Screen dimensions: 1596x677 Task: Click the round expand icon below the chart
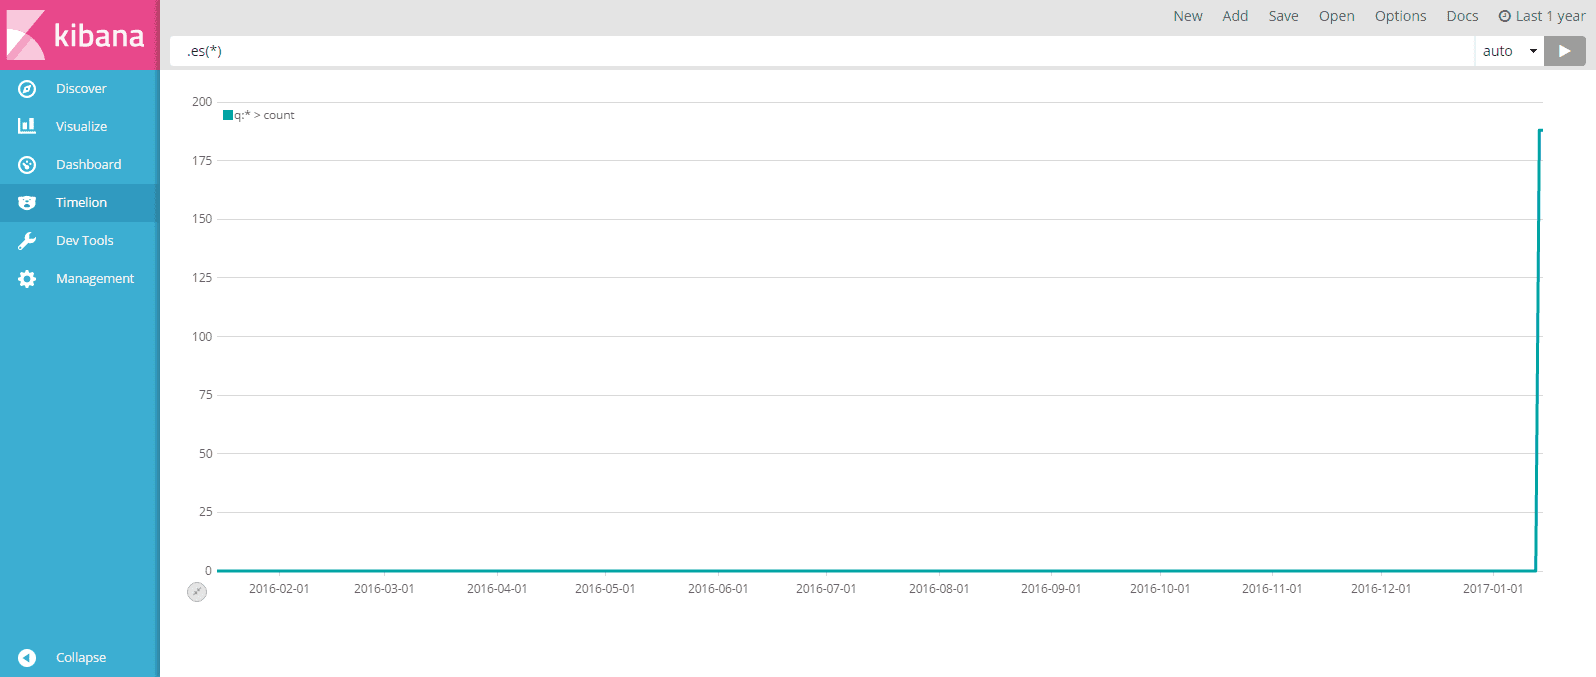[197, 592]
